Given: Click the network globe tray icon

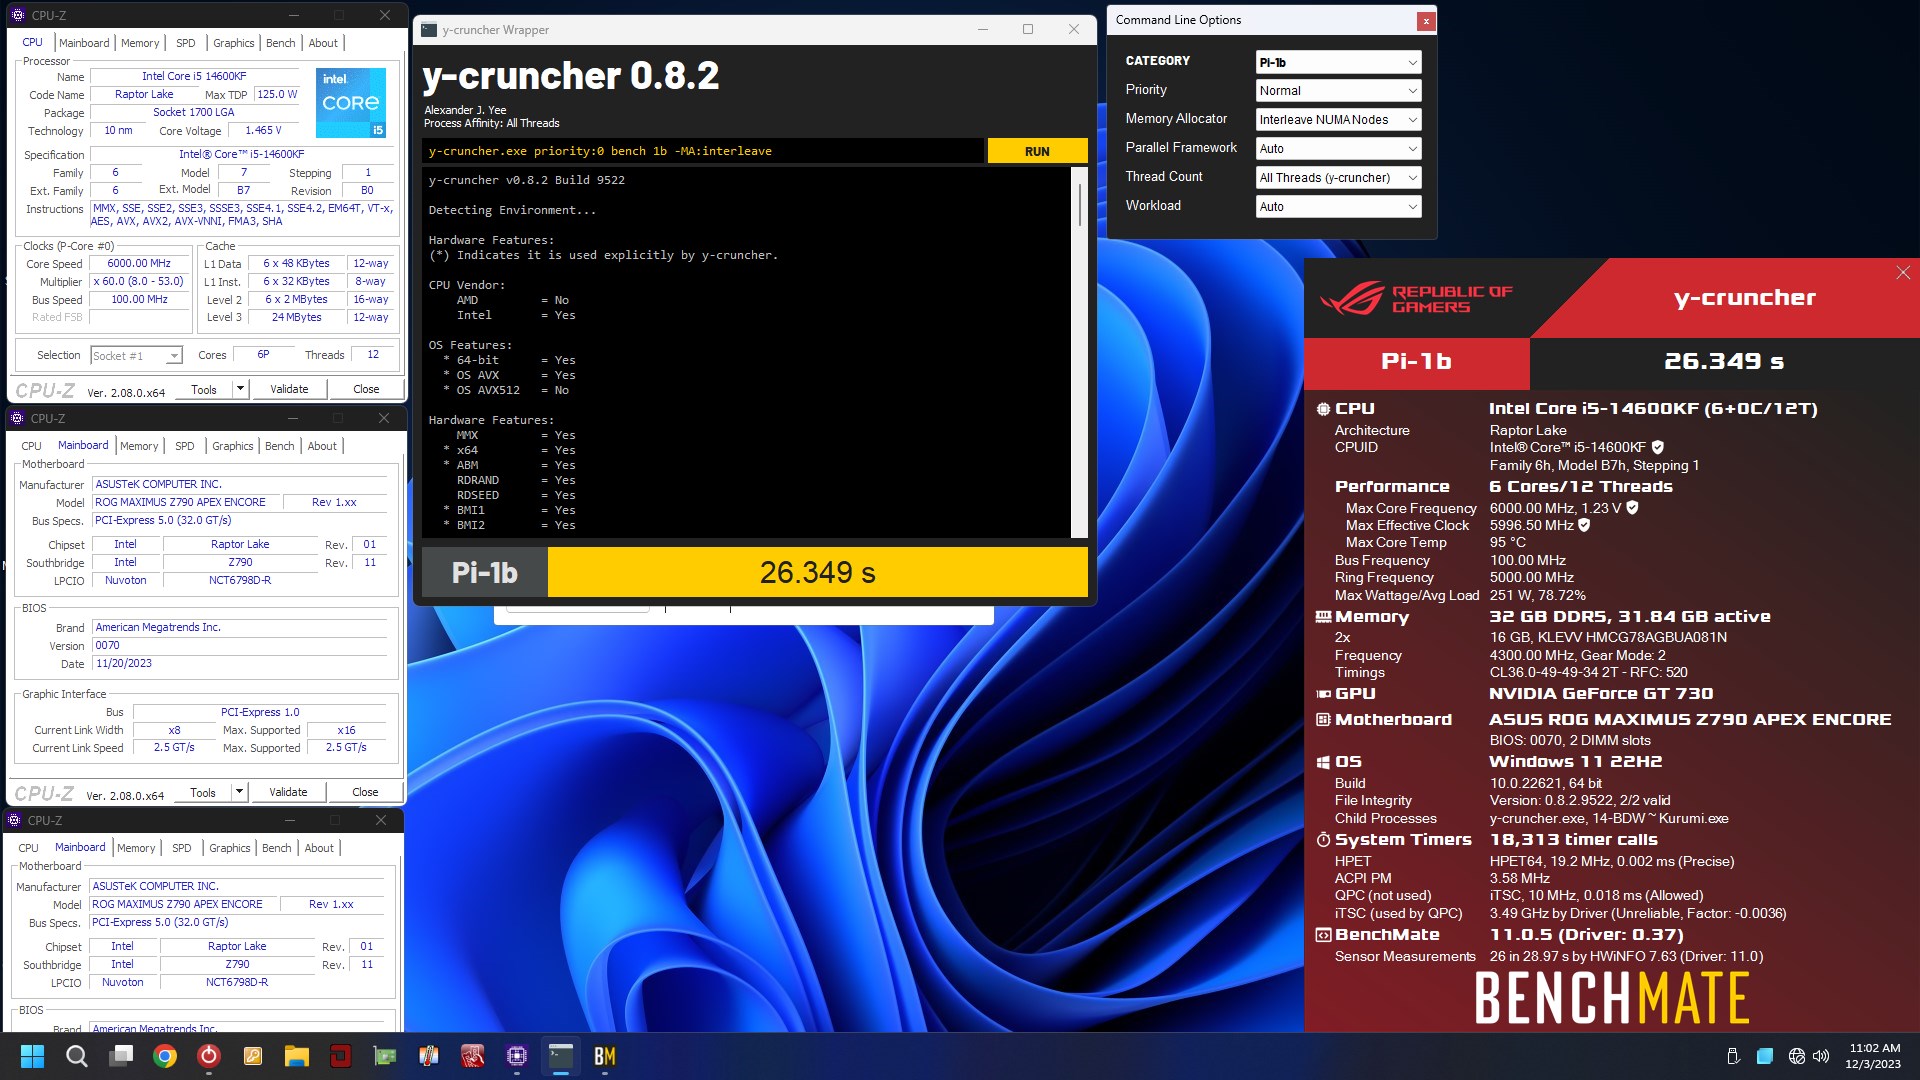Looking at the screenshot, I should pyautogui.click(x=1797, y=1056).
